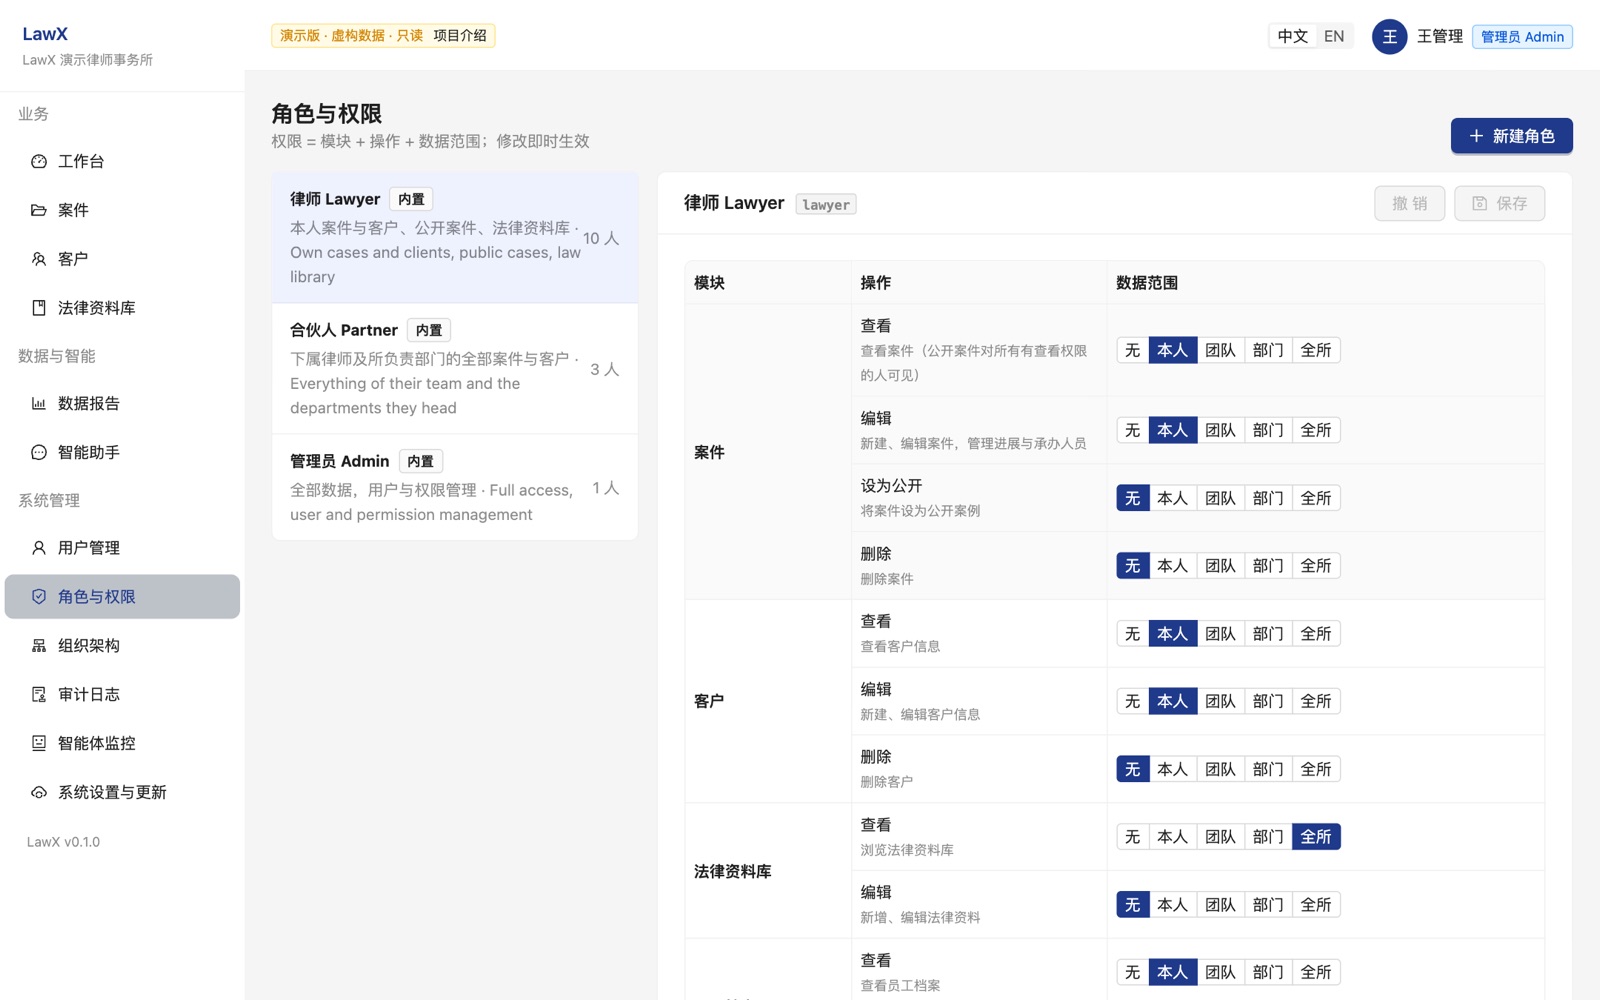Click the 智能助手 chat icon
This screenshot has width=1600, height=1000.
pos(39,452)
